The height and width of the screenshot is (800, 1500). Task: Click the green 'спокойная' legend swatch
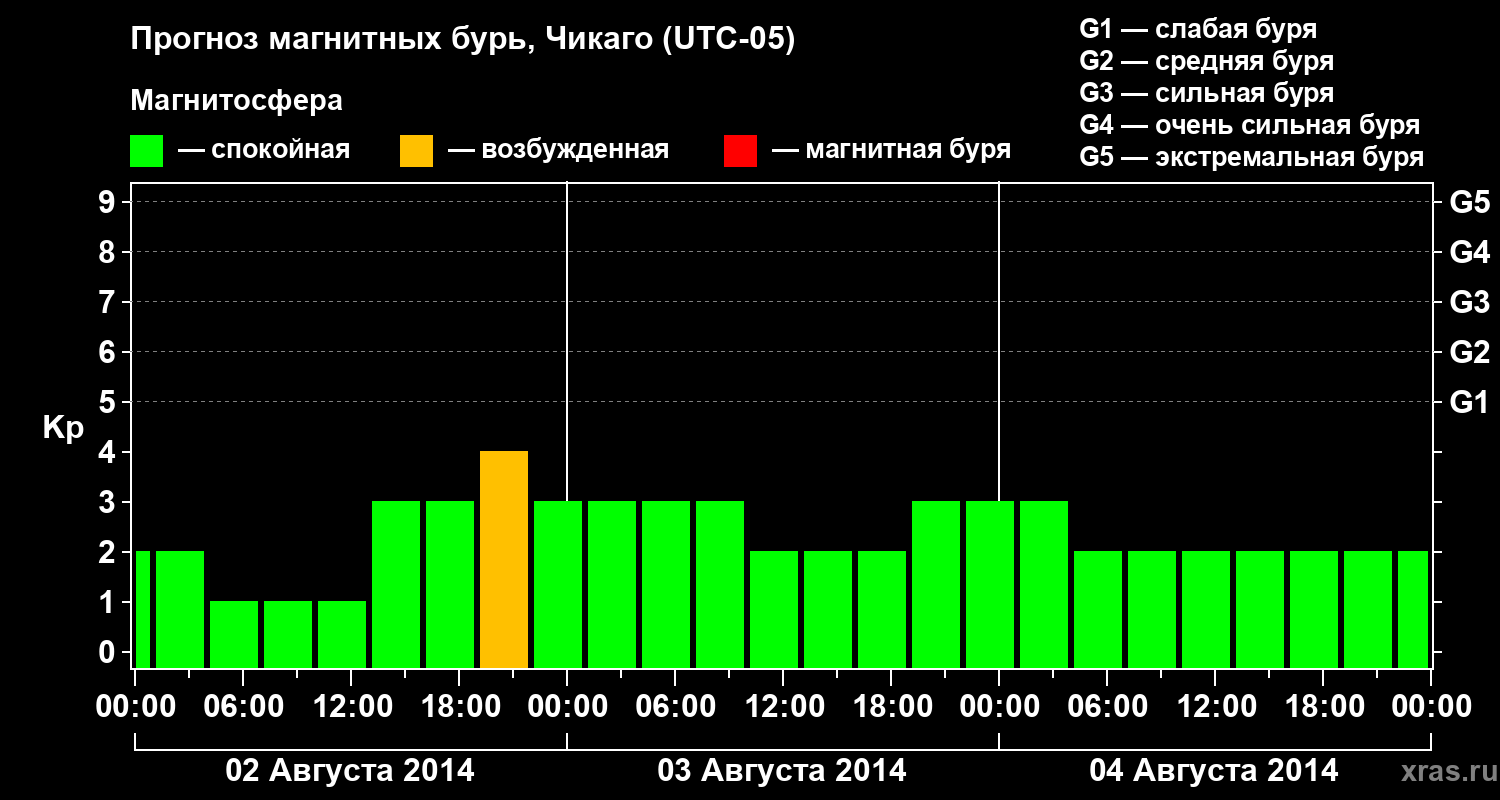tap(147, 151)
